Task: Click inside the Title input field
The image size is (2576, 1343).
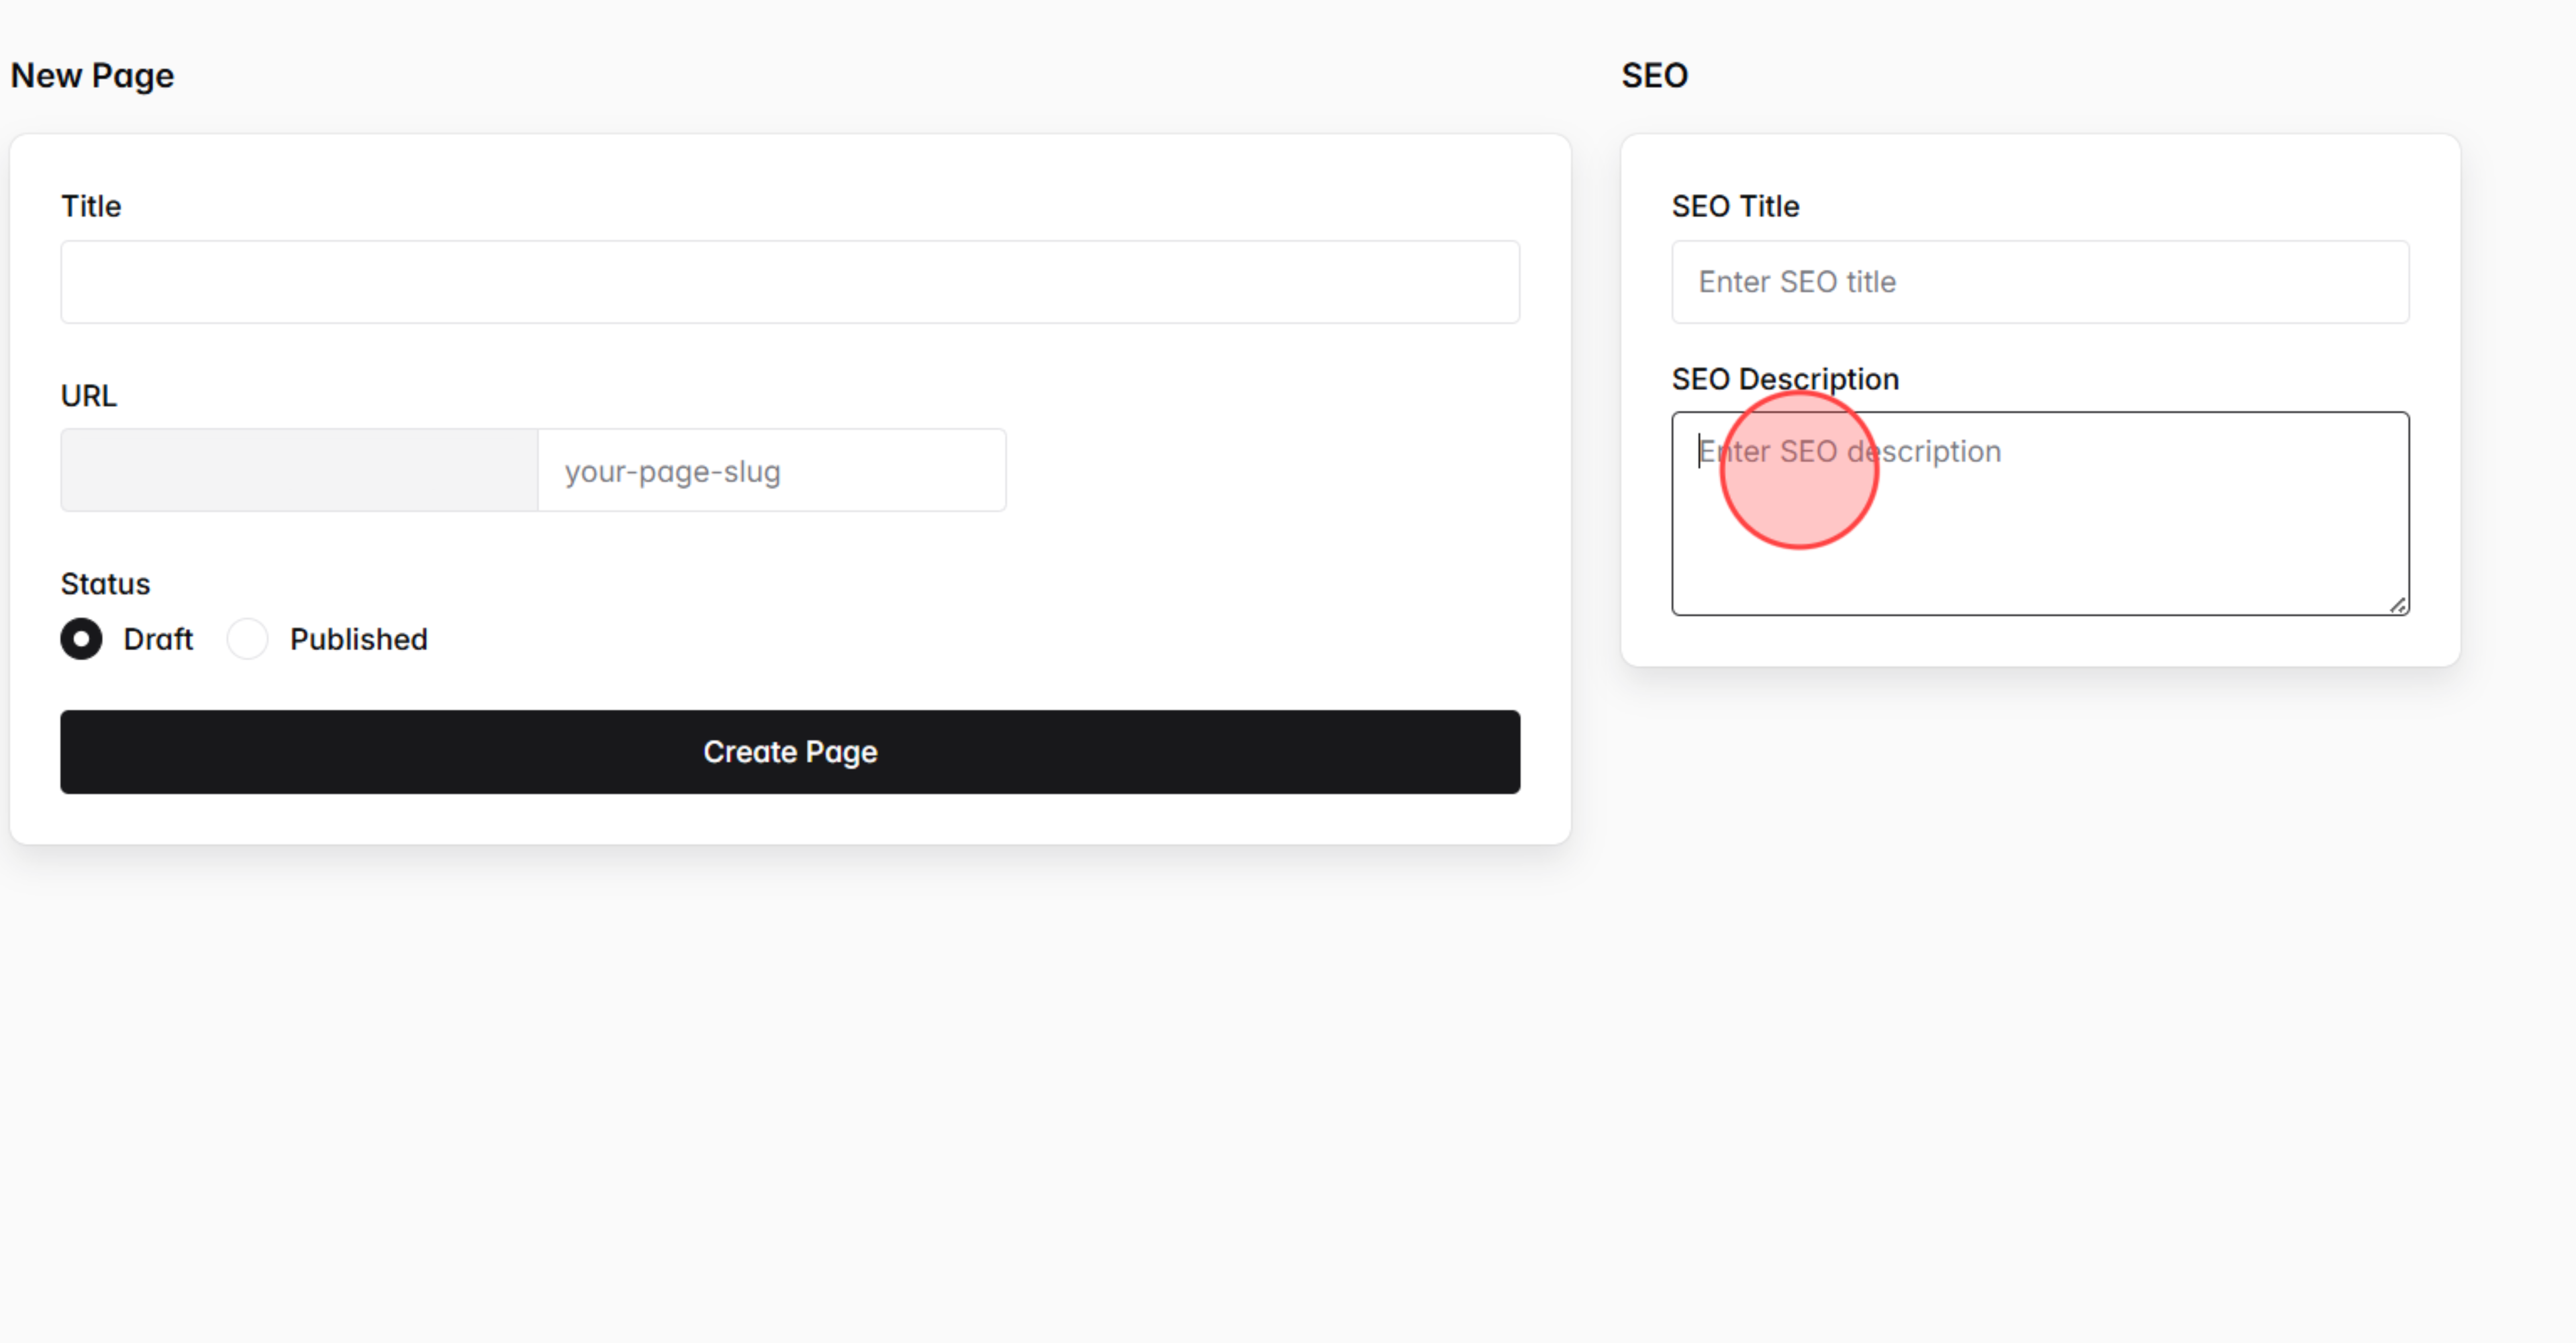Action: point(790,281)
